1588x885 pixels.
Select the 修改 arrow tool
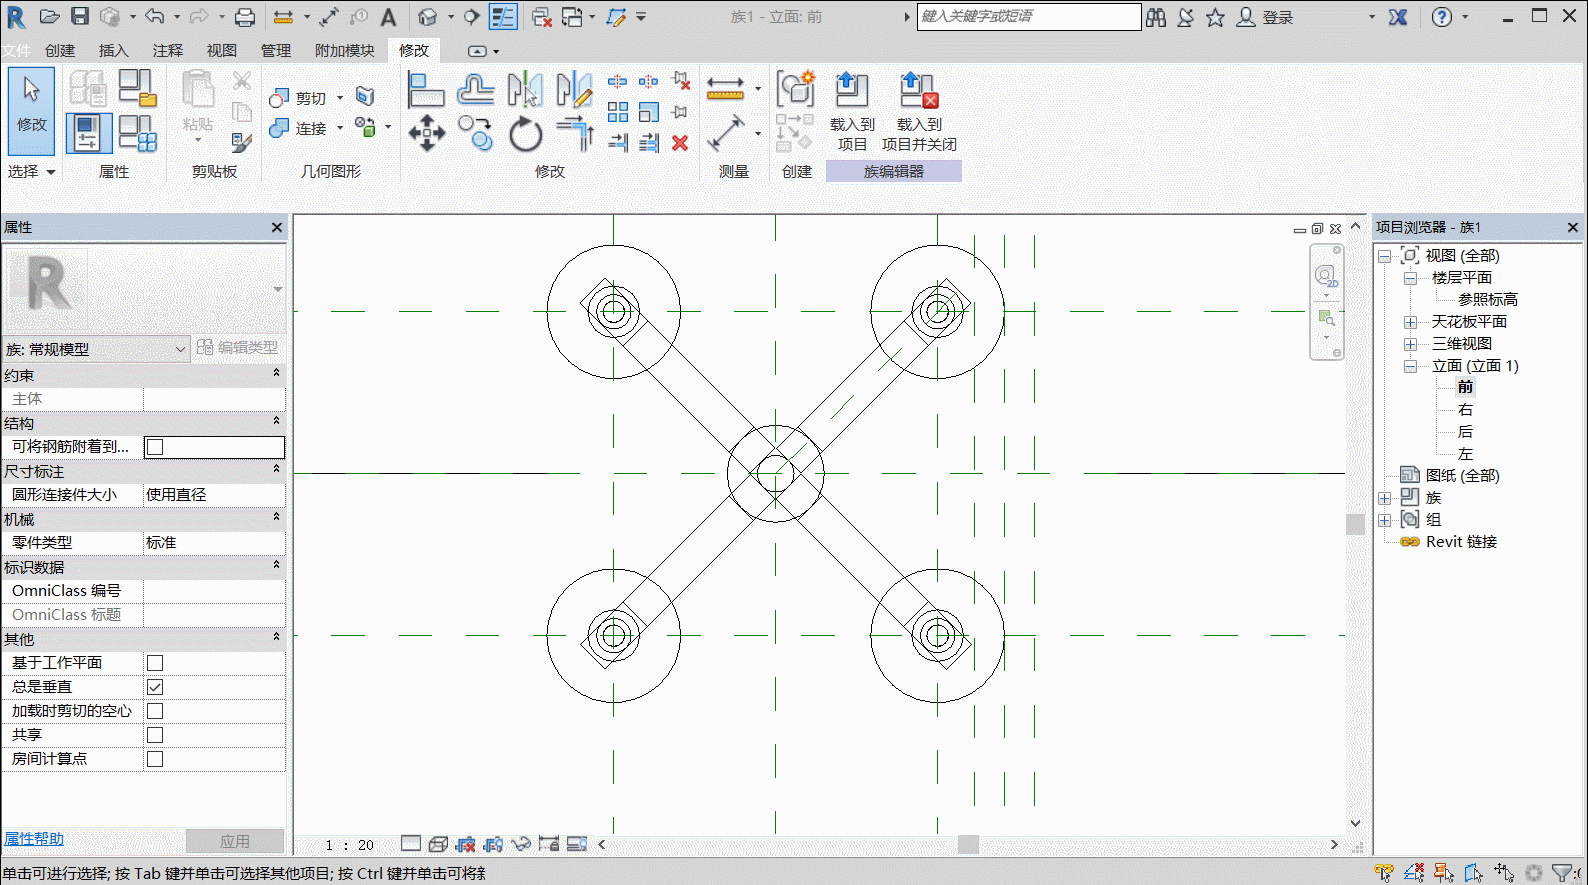(x=32, y=110)
